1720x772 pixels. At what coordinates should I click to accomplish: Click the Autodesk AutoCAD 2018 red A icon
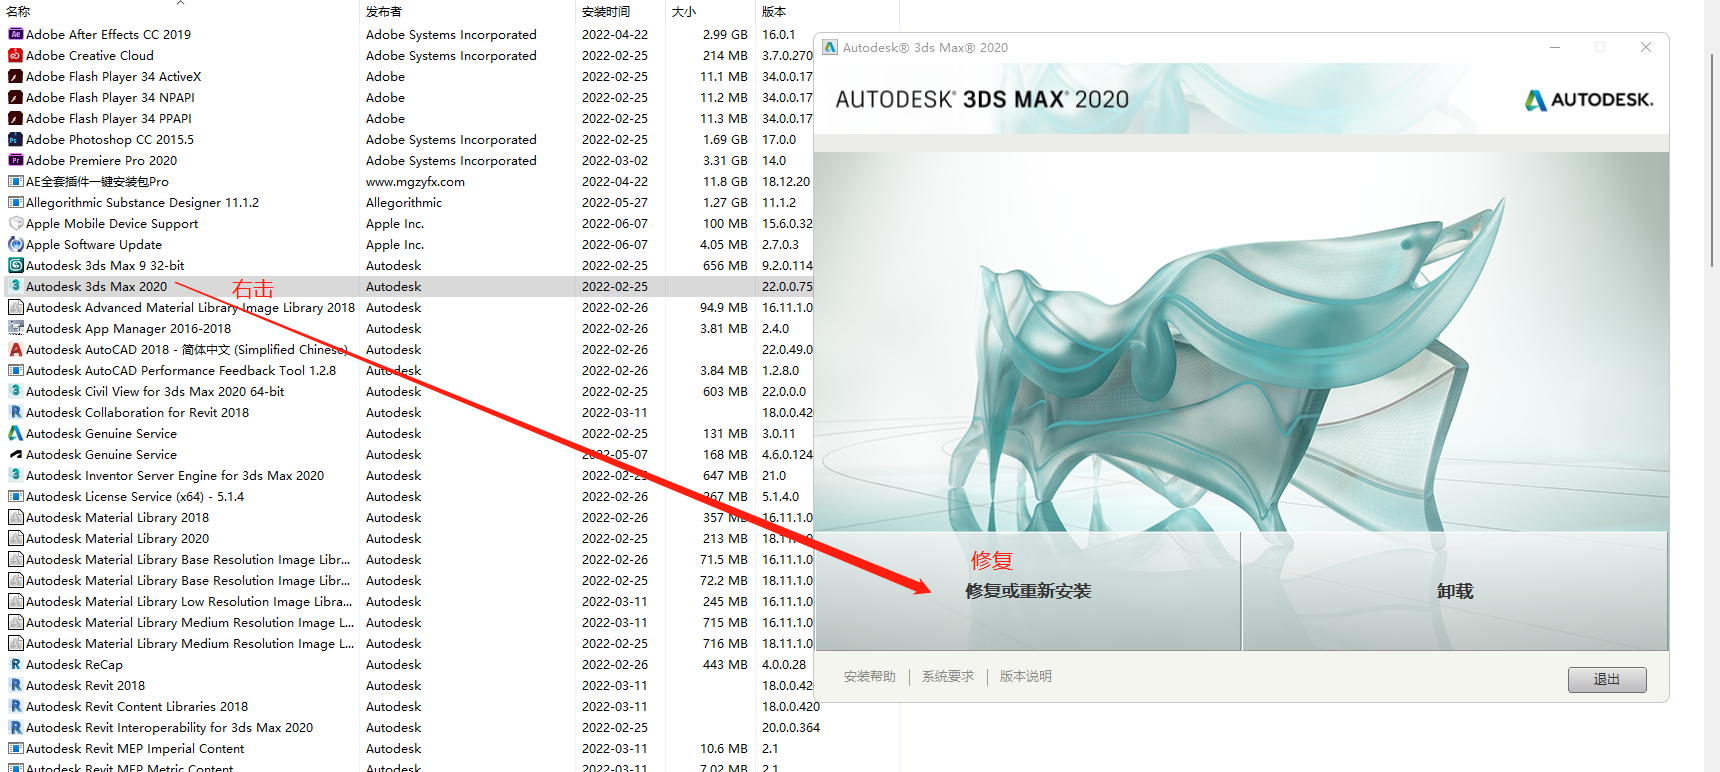click(x=16, y=349)
